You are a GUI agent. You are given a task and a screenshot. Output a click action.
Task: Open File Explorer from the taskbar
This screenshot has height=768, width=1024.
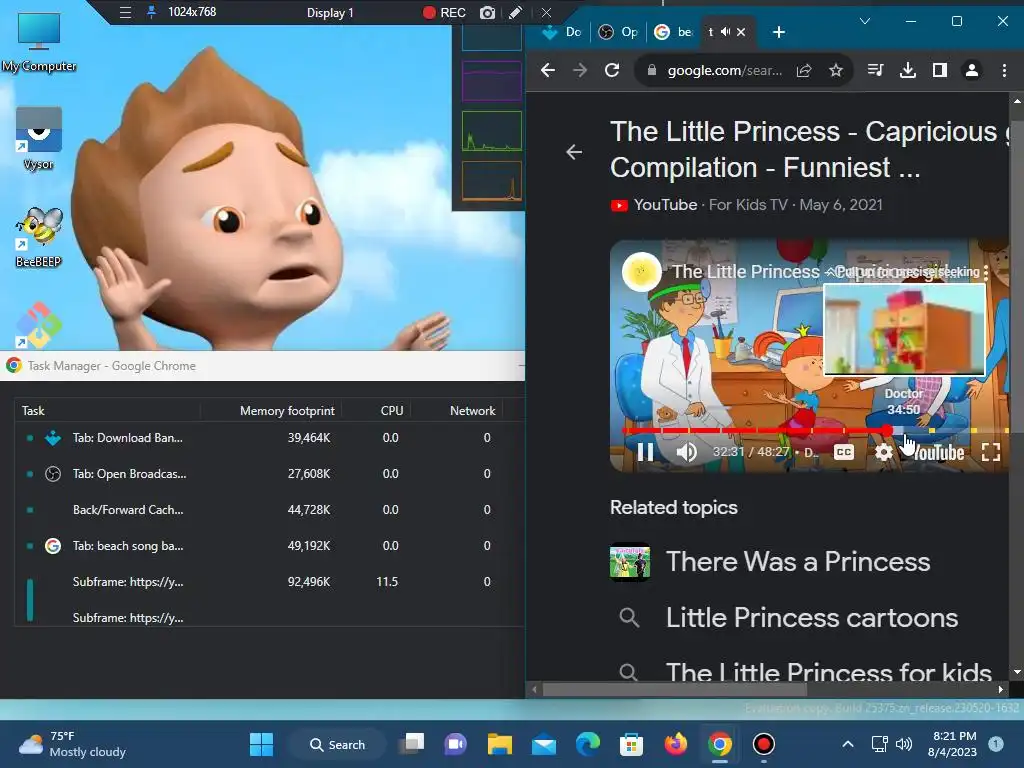(500, 744)
